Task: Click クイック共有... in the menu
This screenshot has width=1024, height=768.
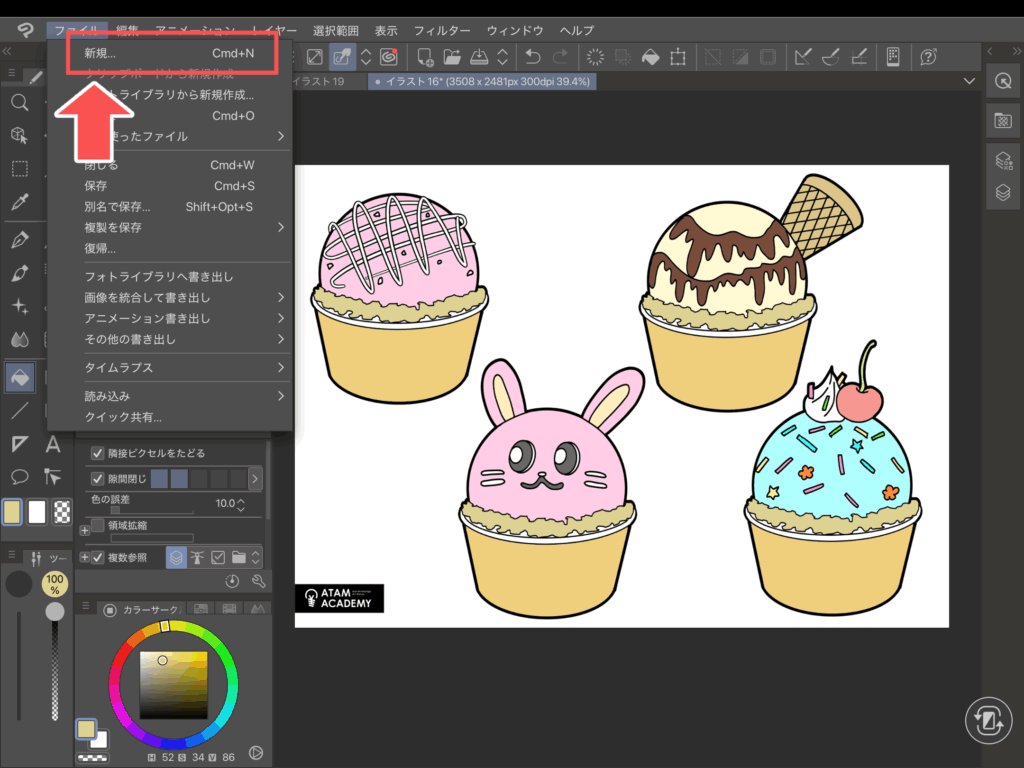Action: pos(123,417)
